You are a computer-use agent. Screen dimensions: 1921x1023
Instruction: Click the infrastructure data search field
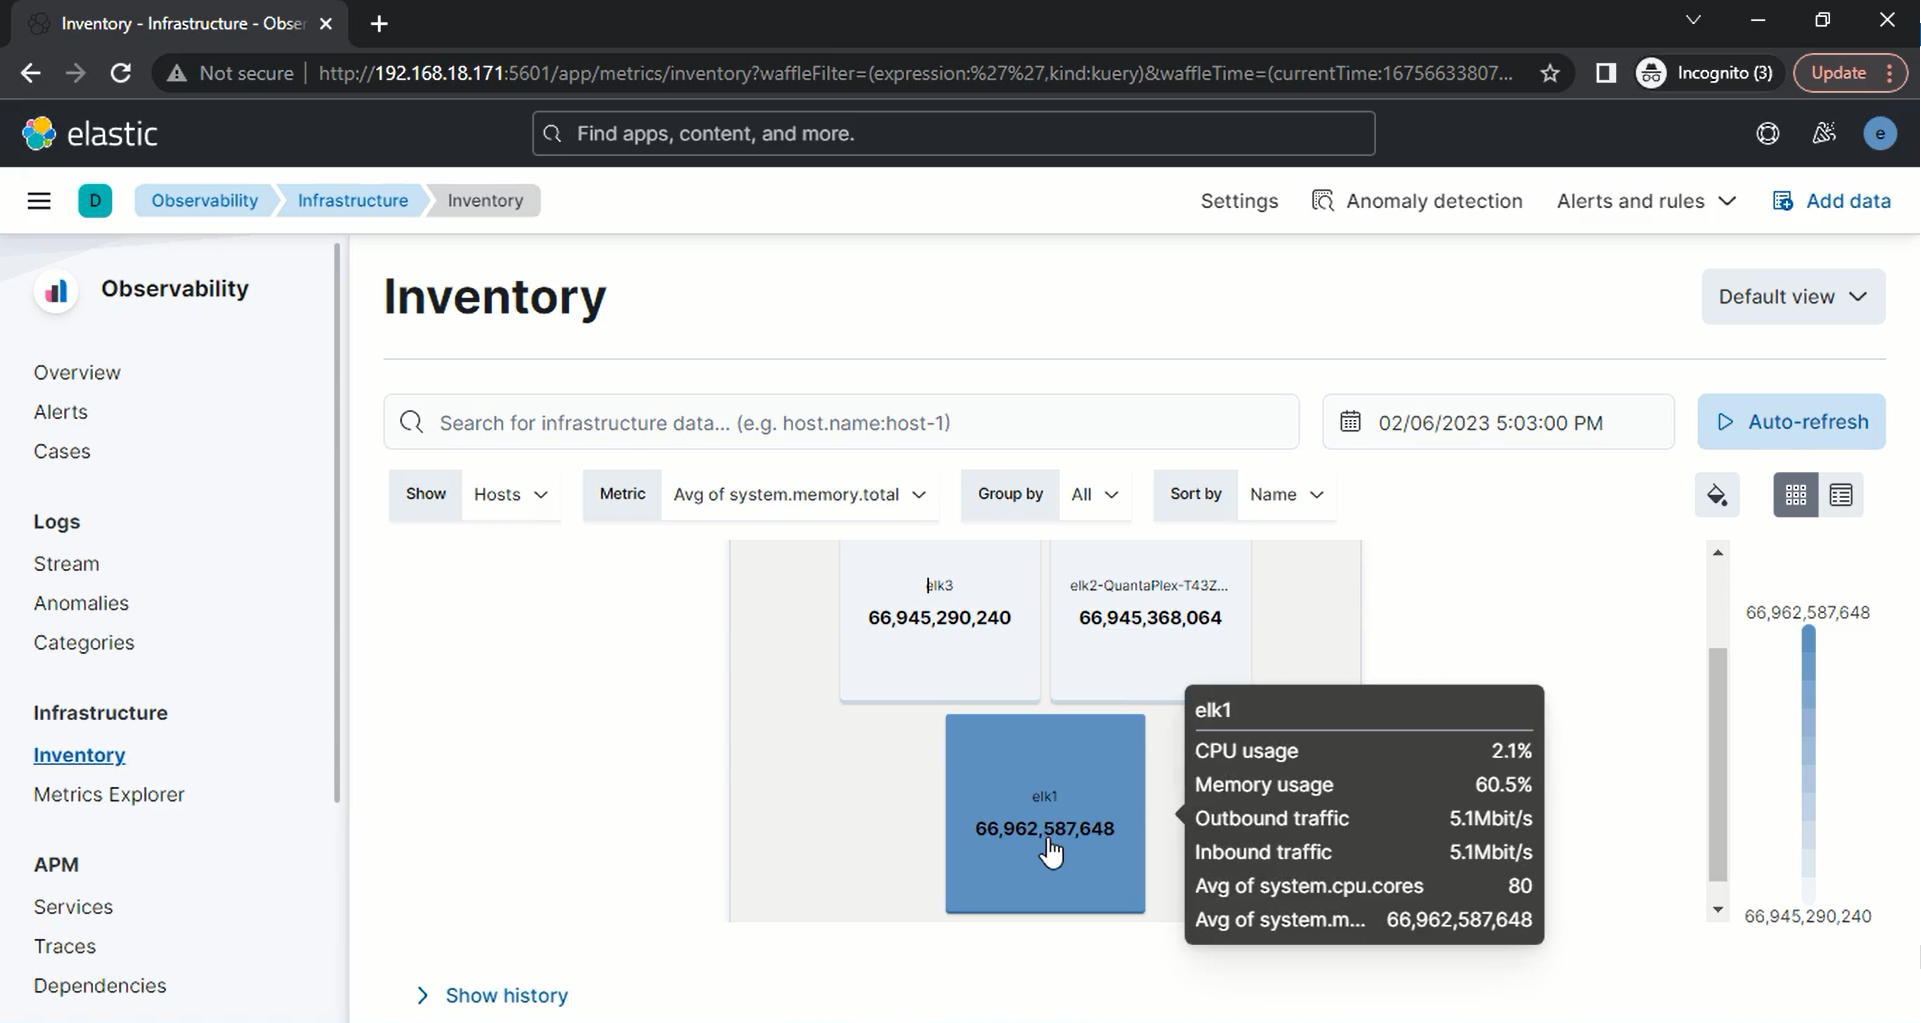(840, 421)
